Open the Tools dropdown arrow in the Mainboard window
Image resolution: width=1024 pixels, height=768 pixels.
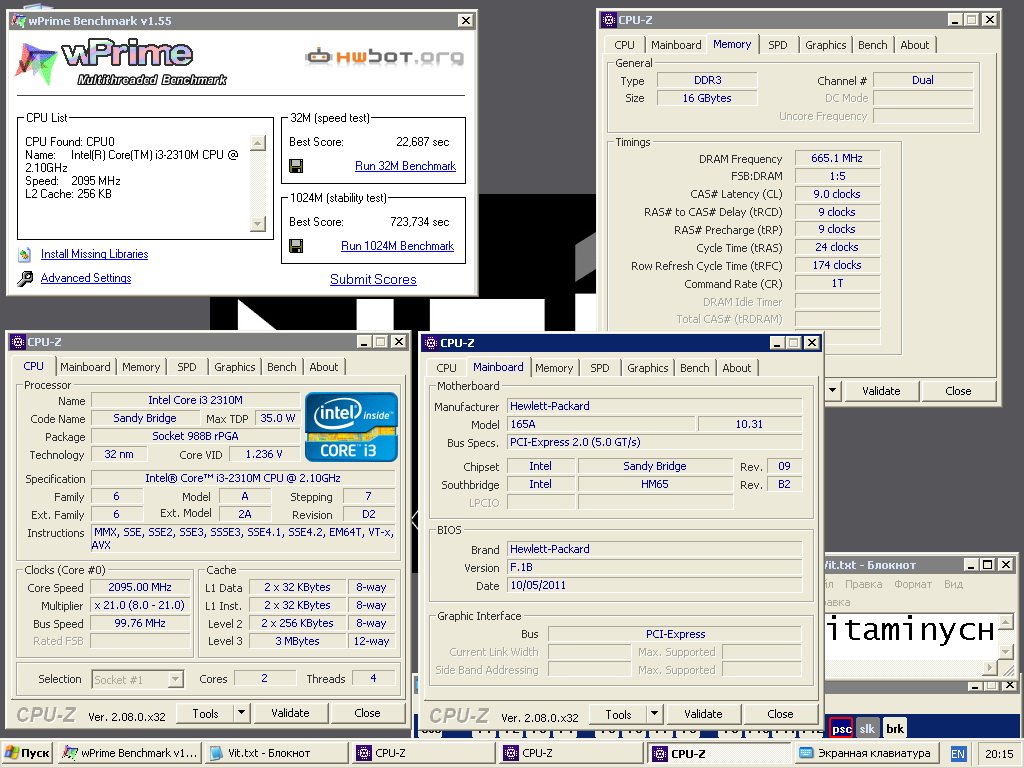(x=654, y=713)
